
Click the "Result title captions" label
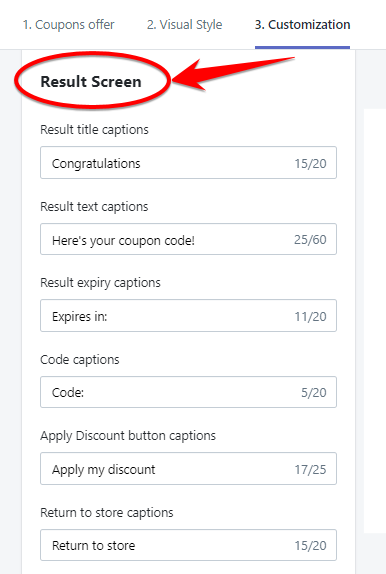click(94, 130)
